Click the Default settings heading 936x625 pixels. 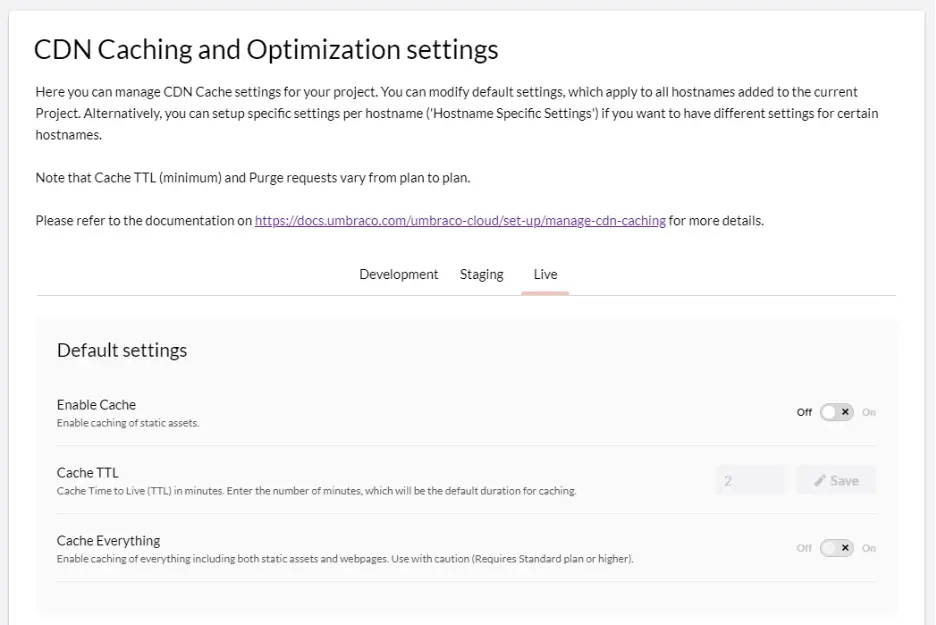(x=122, y=350)
